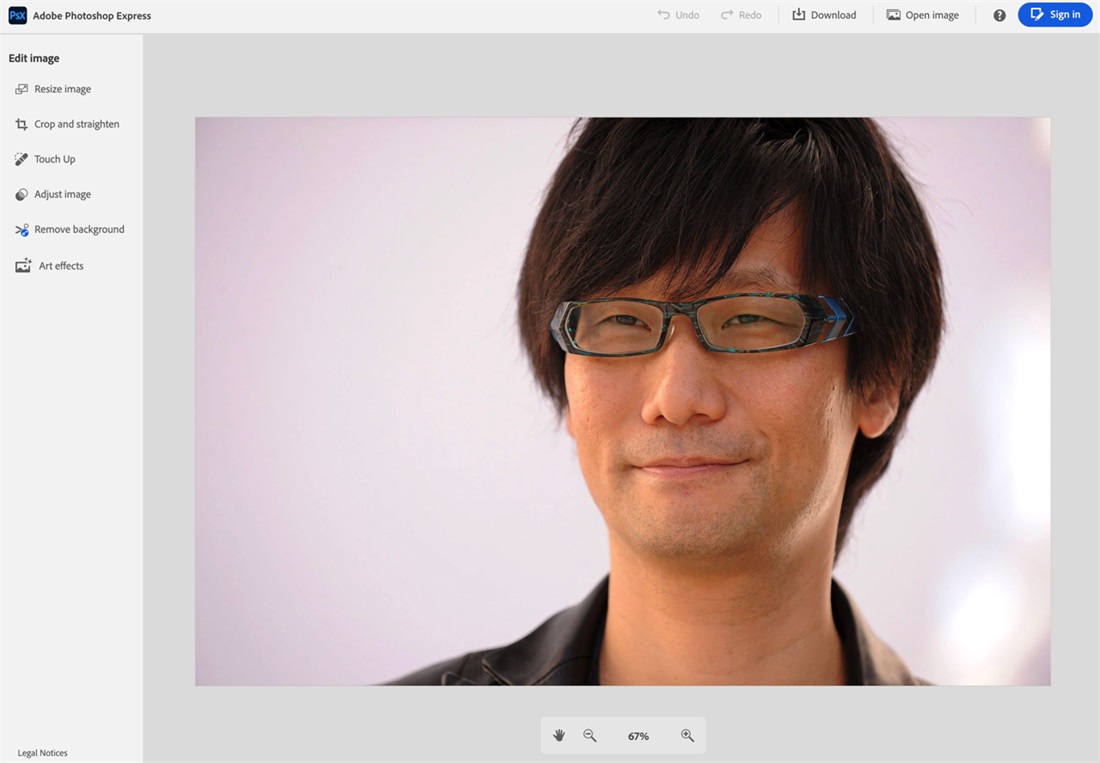The height and width of the screenshot is (763, 1100).
Task: Open a new image via Open image
Action: pyautogui.click(x=921, y=14)
